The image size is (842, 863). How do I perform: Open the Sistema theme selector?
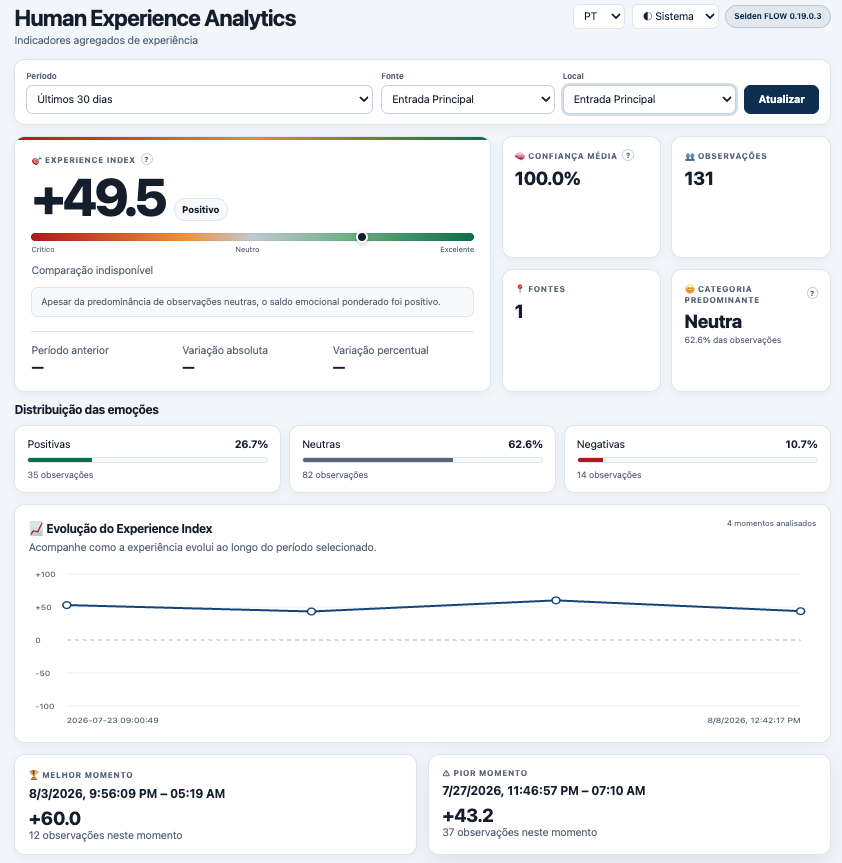click(x=675, y=17)
